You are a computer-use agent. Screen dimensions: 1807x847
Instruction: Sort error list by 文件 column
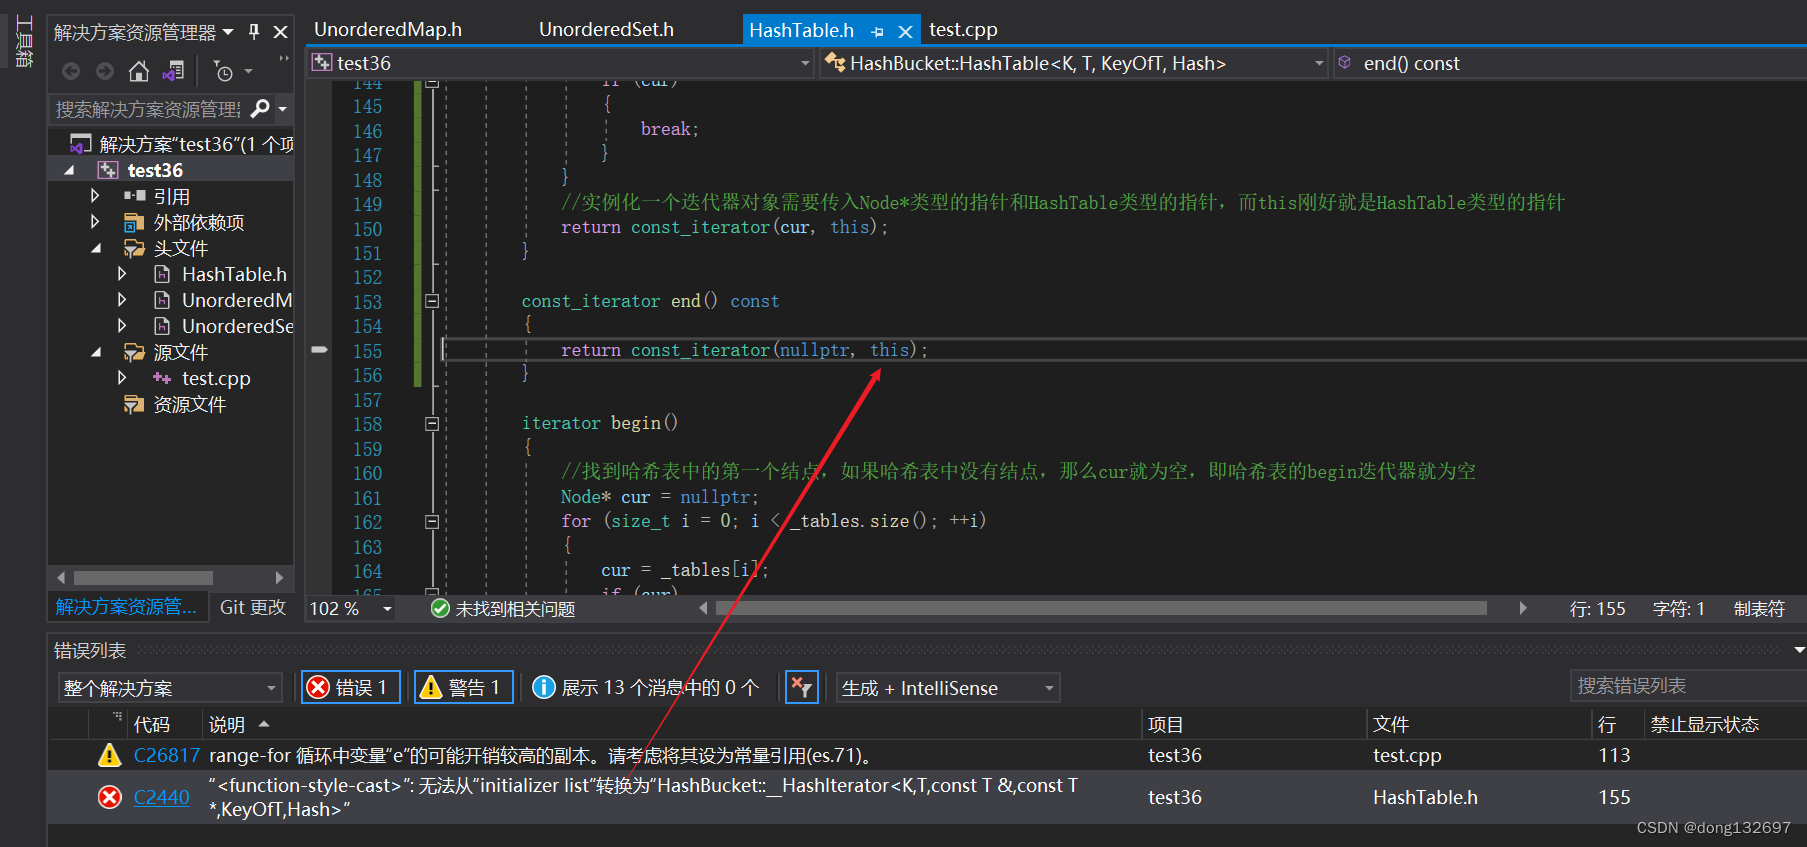click(x=1390, y=724)
